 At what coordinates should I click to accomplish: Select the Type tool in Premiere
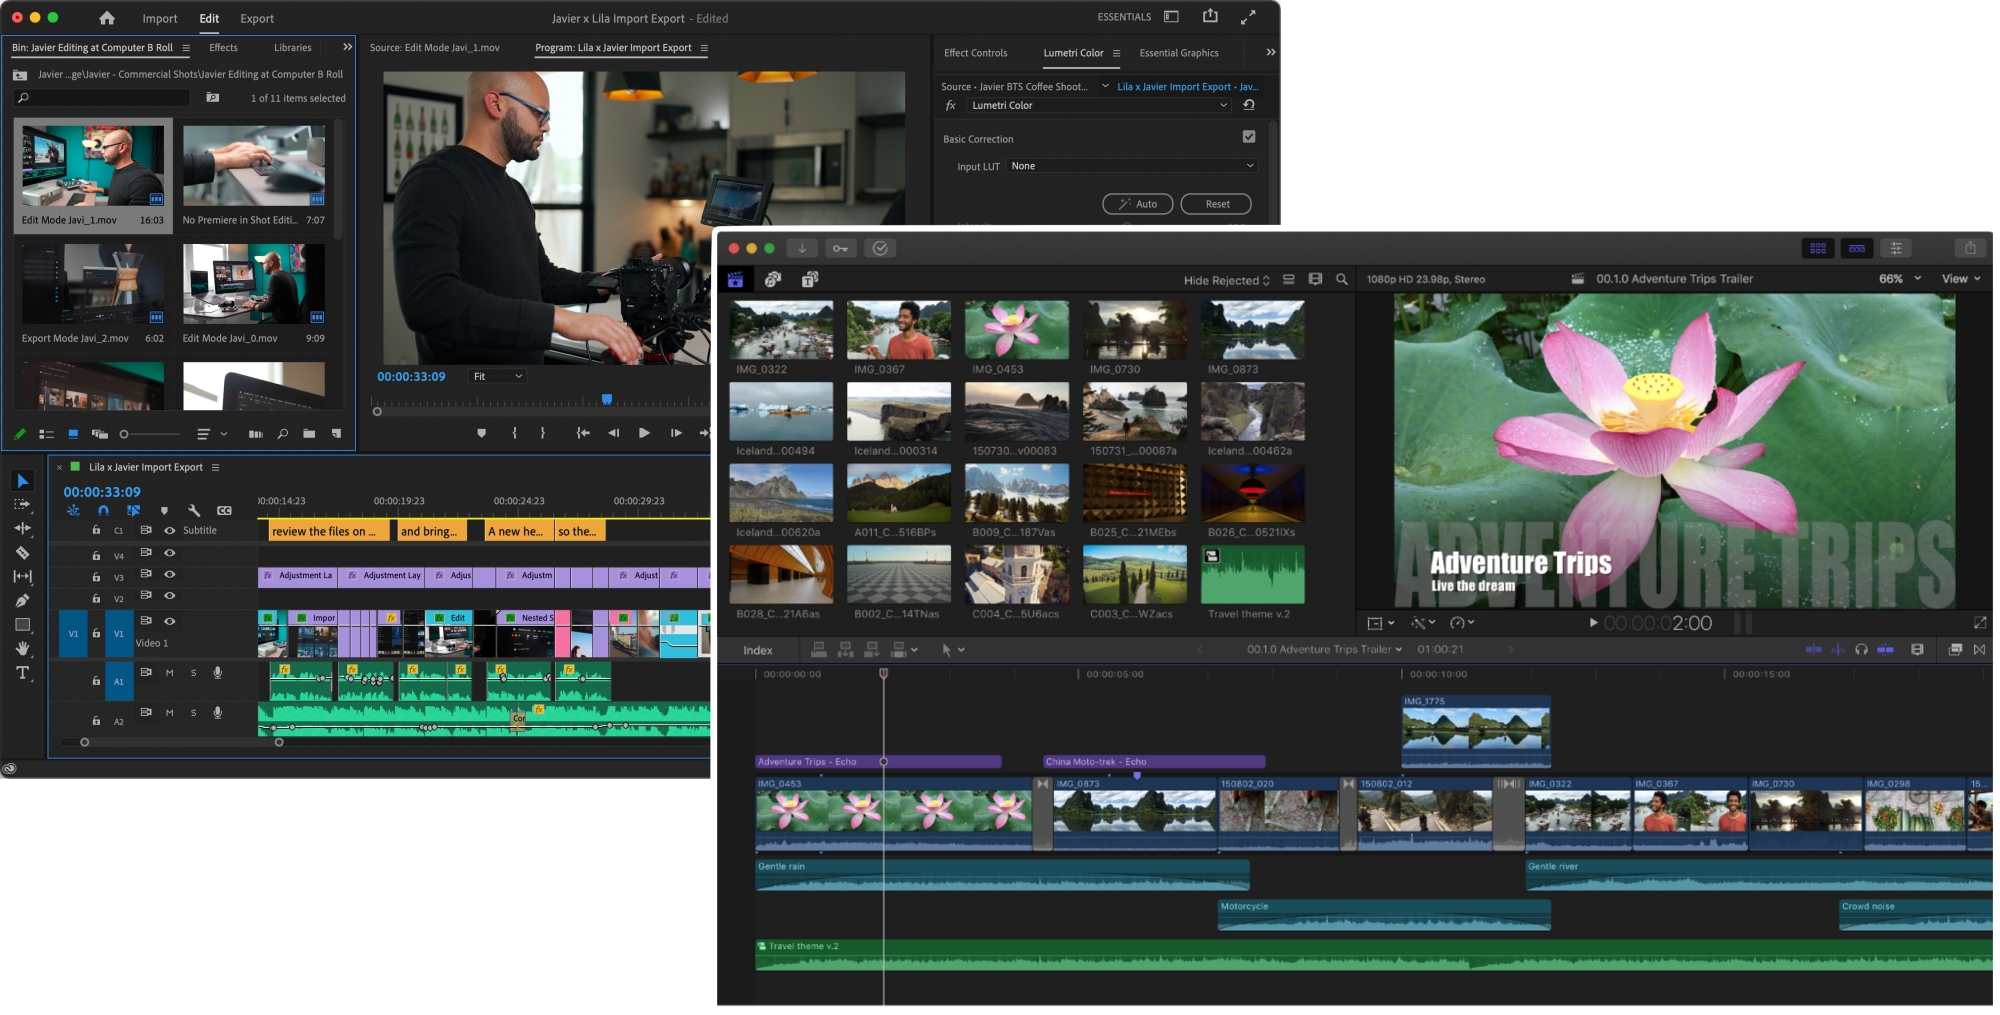click(22, 673)
